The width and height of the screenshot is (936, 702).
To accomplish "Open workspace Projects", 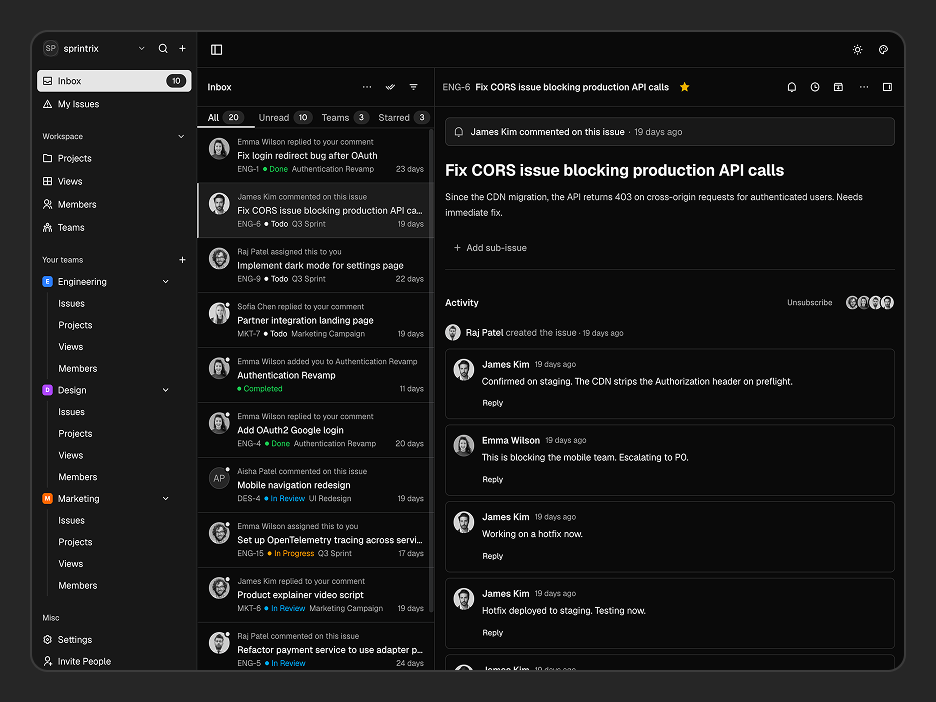I will click(114, 158).
